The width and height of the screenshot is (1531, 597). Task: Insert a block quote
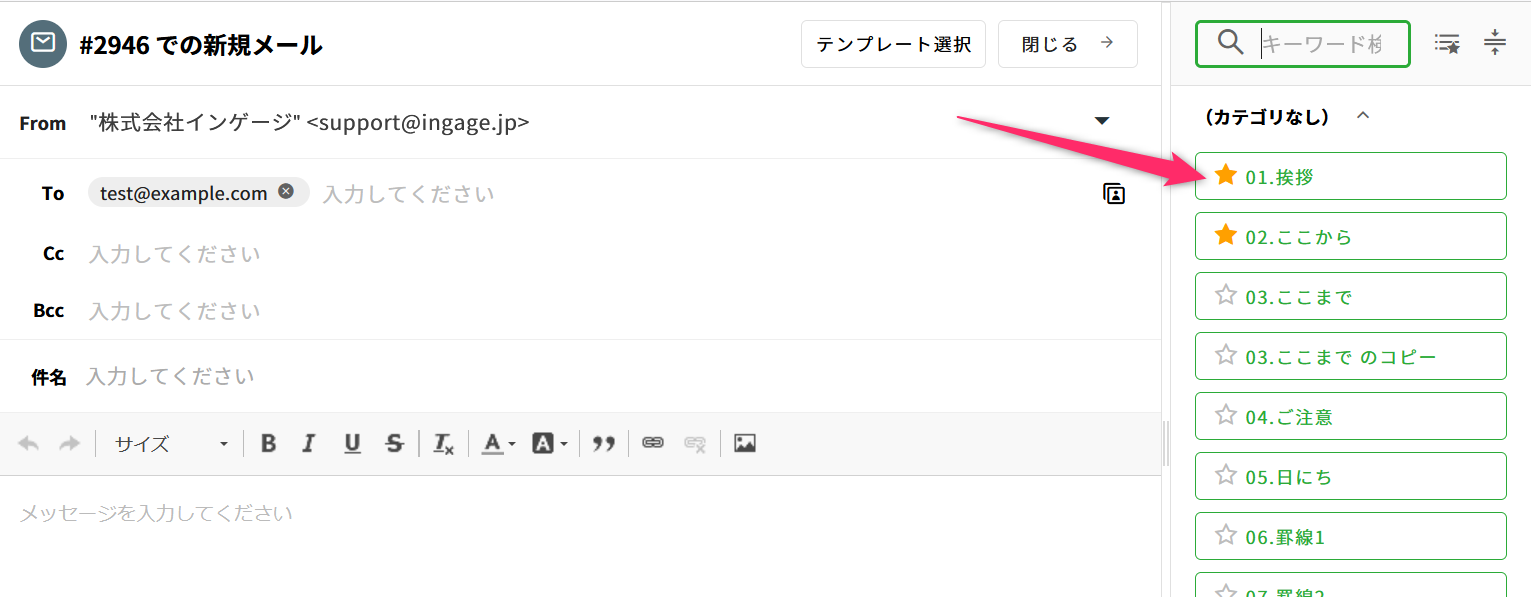(603, 443)
